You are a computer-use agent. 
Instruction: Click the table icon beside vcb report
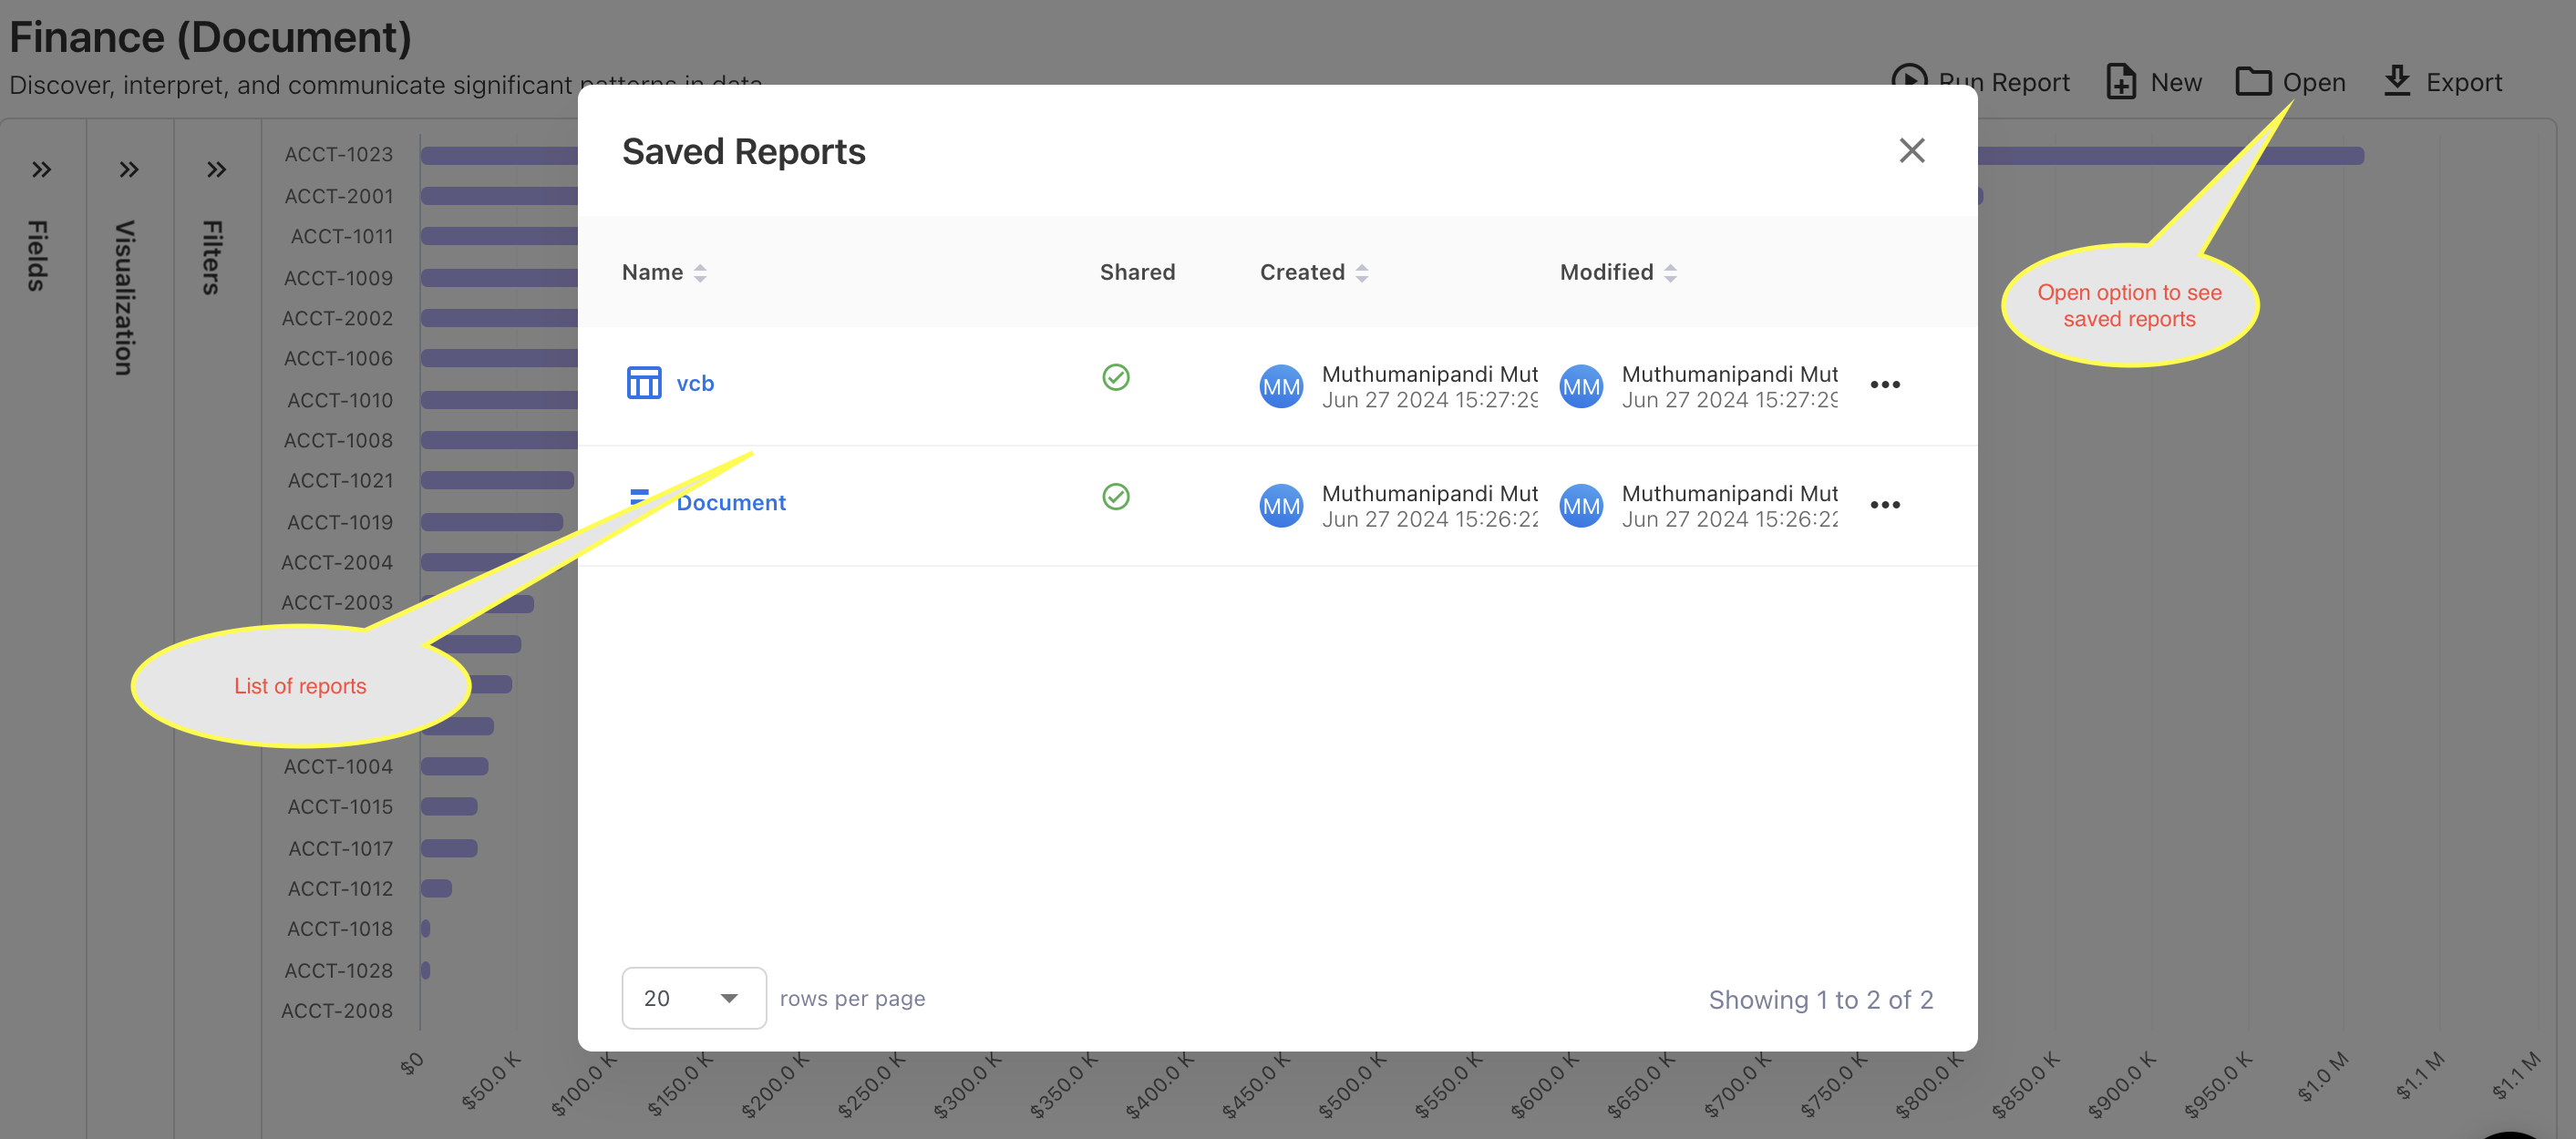(x=643, y=383)
